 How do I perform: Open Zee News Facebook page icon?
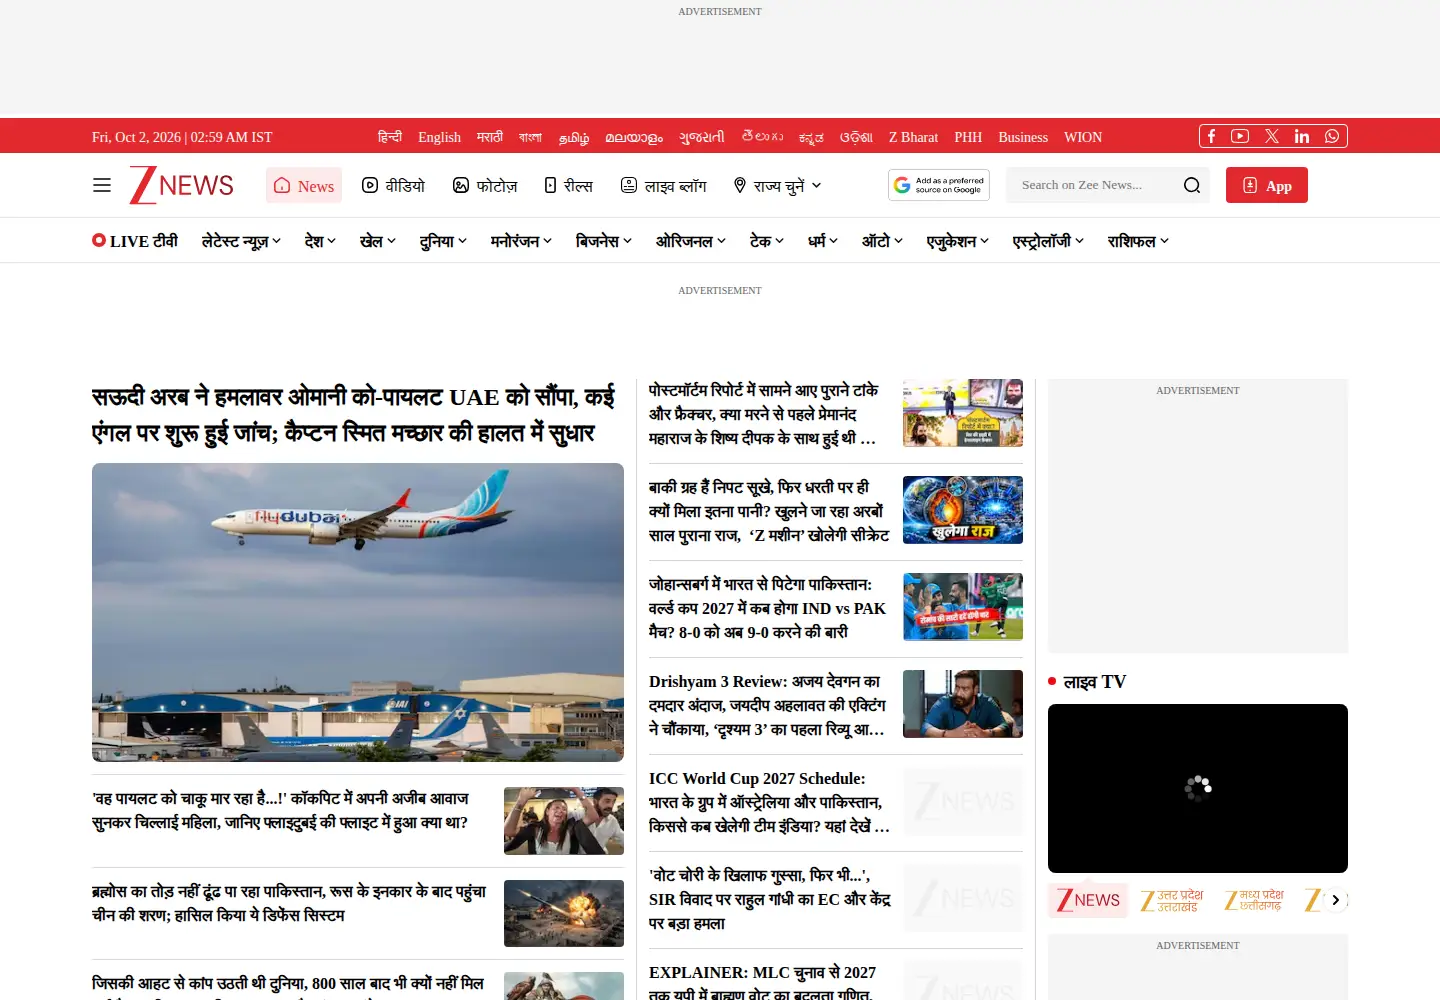pos(1211,136)
